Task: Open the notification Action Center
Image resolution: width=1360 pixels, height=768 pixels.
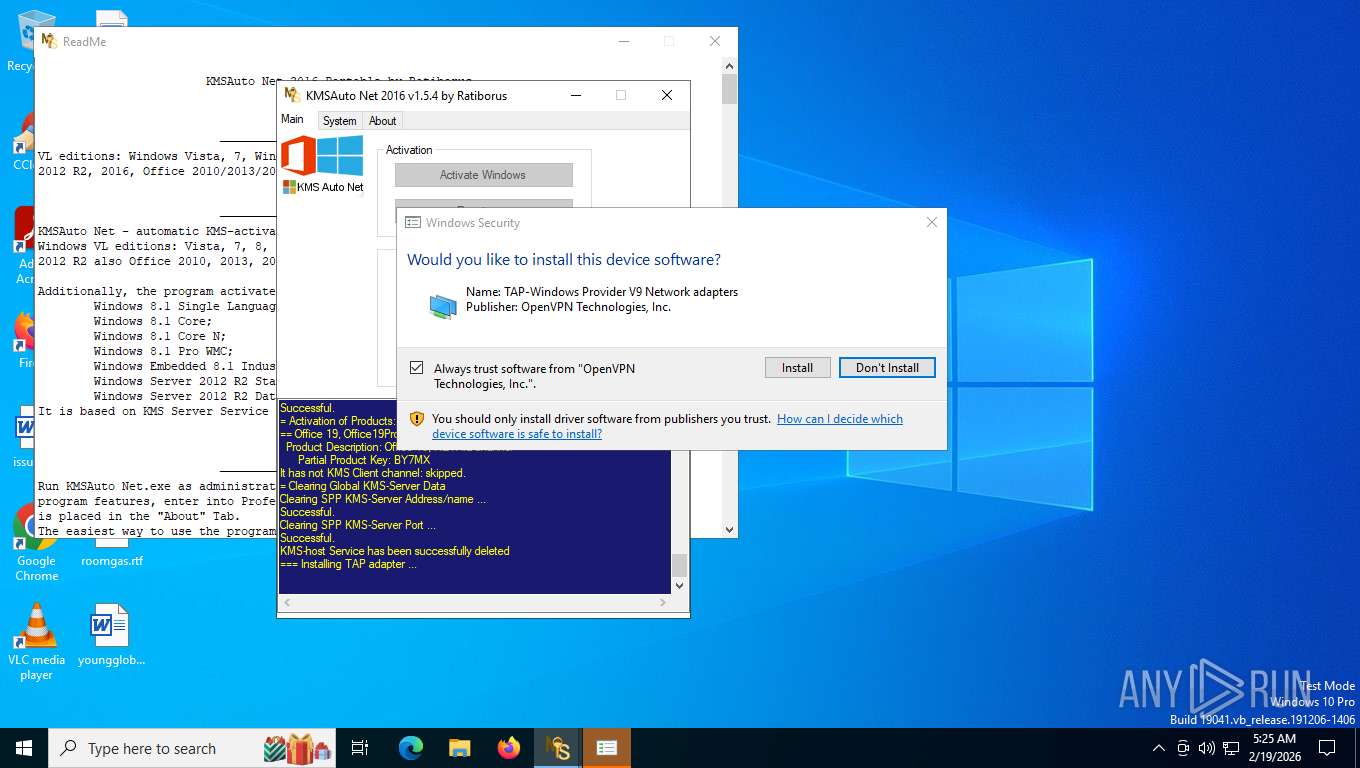Action: [1327, 748]
